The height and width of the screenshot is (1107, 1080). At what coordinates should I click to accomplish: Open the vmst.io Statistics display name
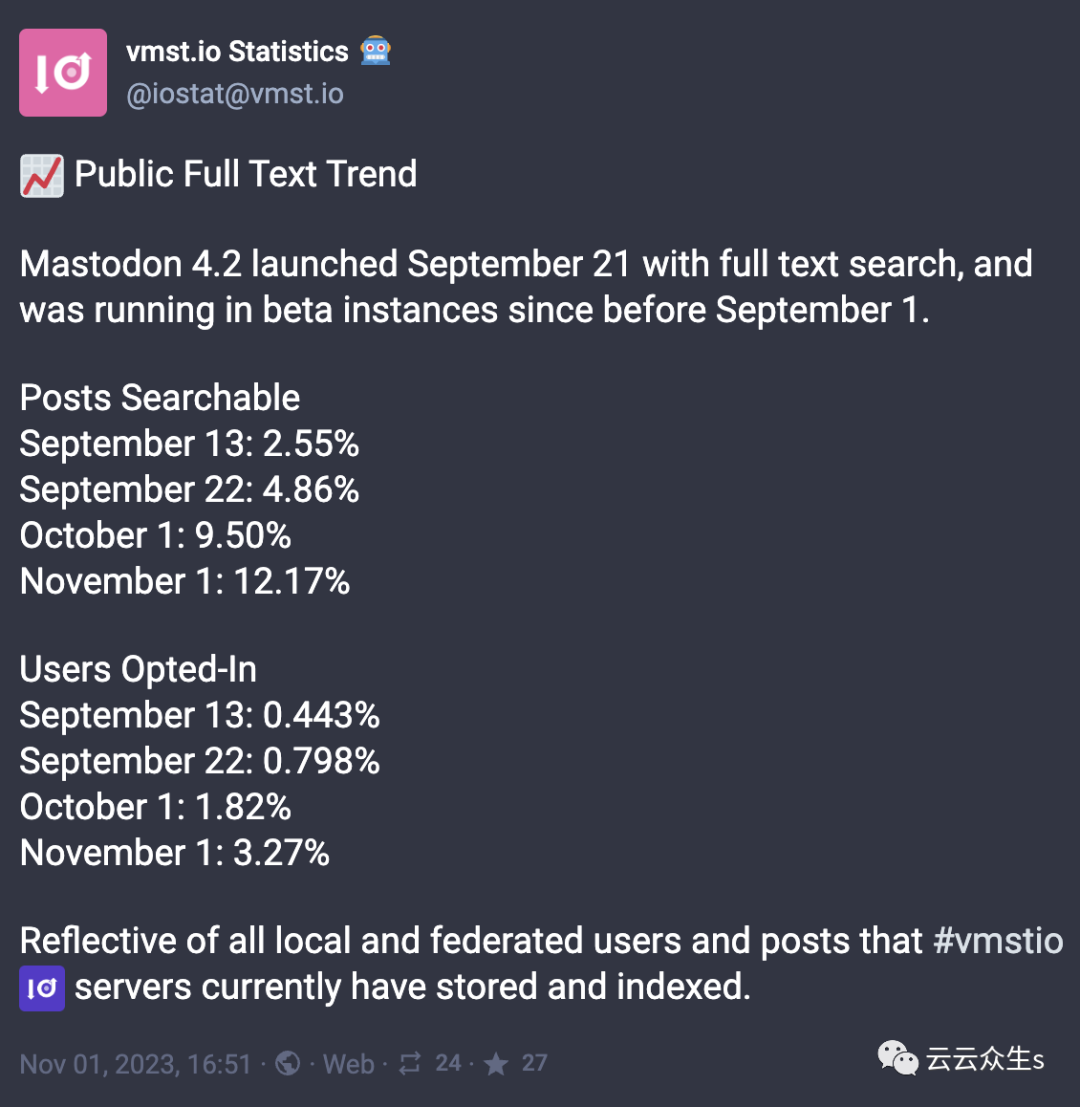pos(237,51)
